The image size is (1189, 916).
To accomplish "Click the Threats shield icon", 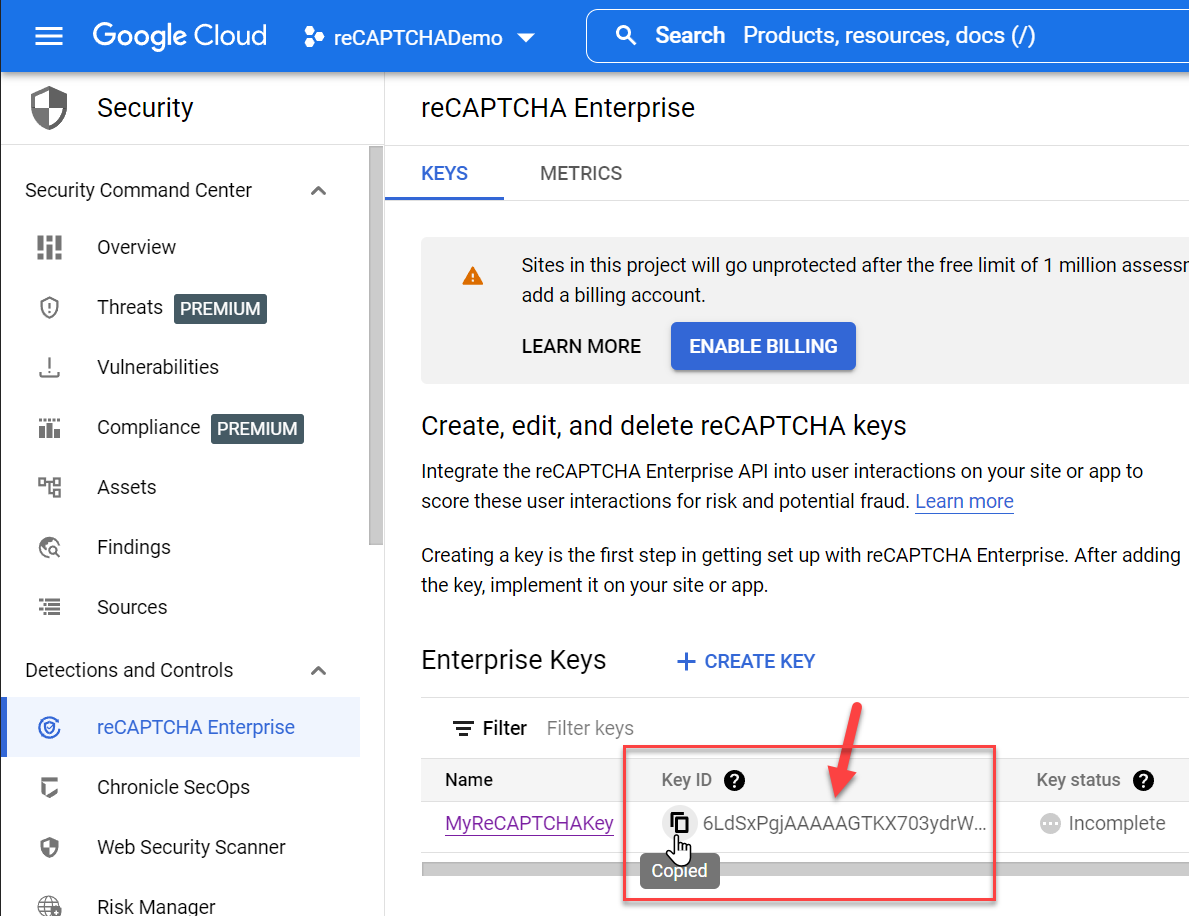I will click(49, 307).
